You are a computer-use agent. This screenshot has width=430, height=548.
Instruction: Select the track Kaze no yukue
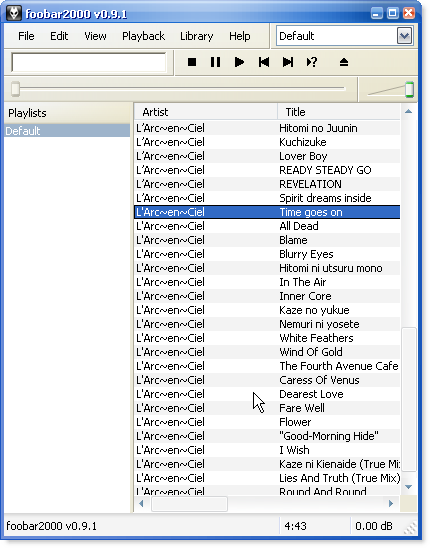267,310
